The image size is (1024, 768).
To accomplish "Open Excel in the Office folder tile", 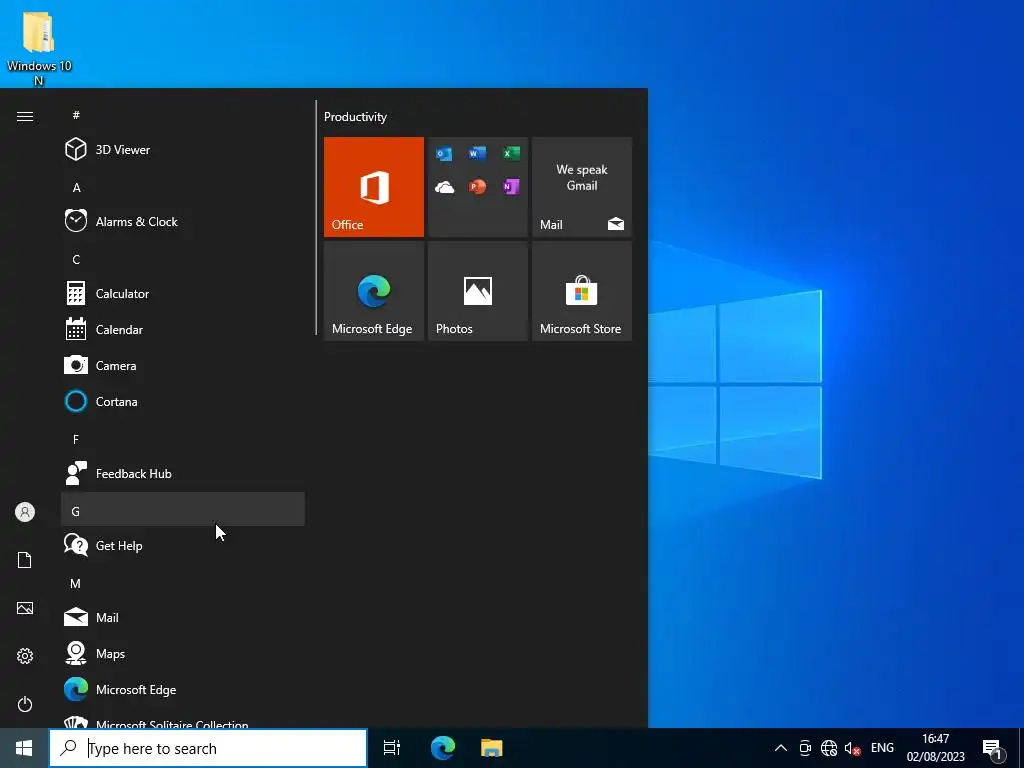I will pyautogui.click(x=511, y=153).
